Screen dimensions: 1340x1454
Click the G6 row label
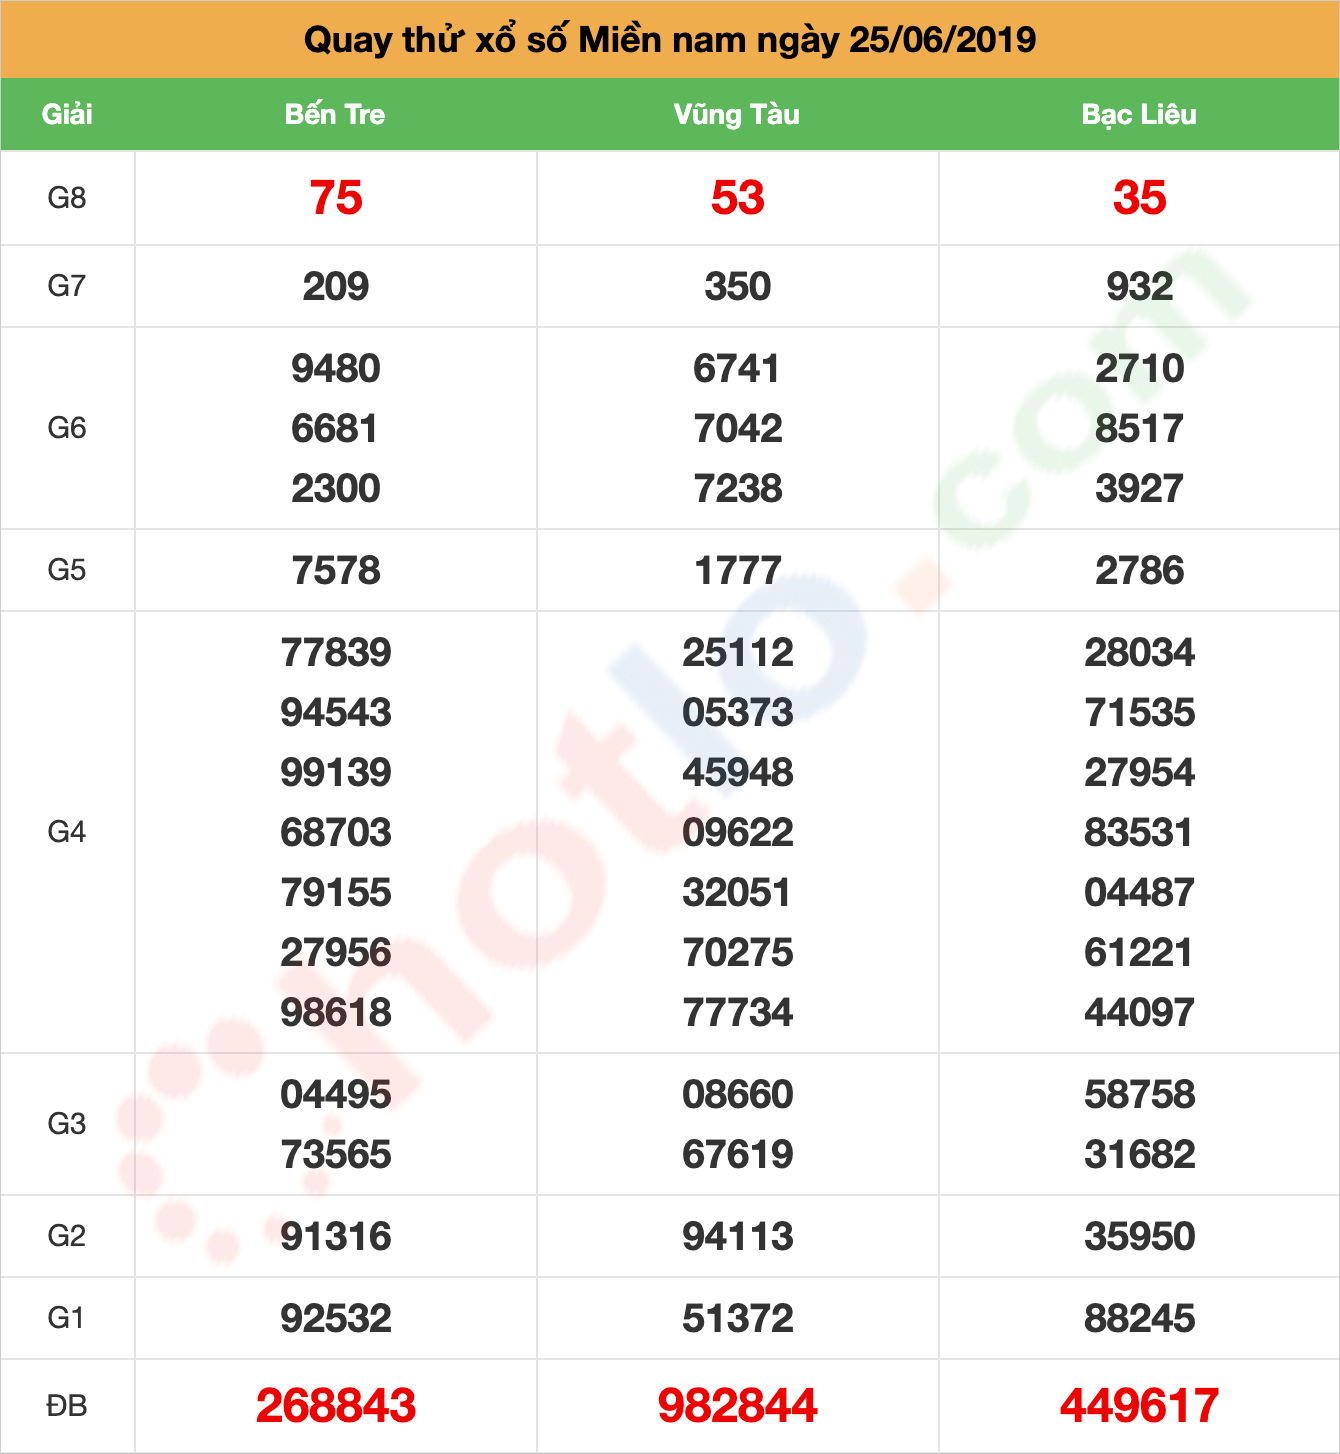coord(67,428)
